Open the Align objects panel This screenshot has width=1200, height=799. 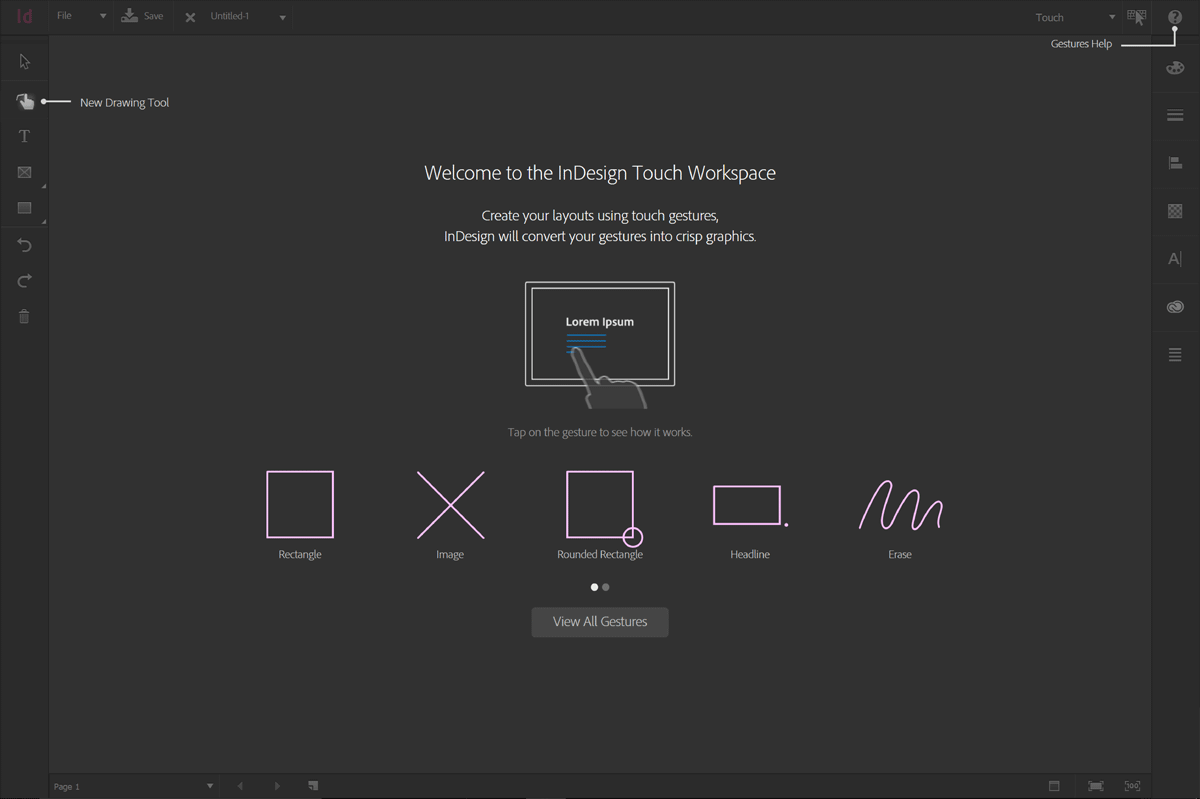[x=1175, y=162]
